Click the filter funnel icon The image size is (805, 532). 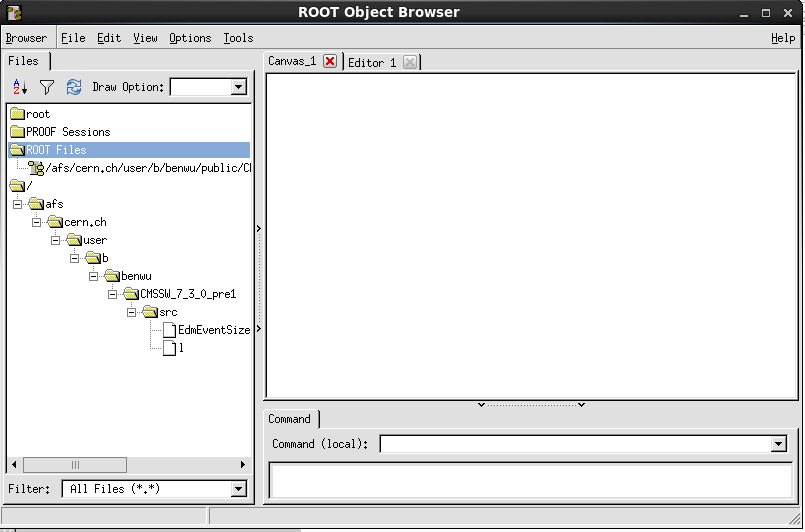(47, 87)
